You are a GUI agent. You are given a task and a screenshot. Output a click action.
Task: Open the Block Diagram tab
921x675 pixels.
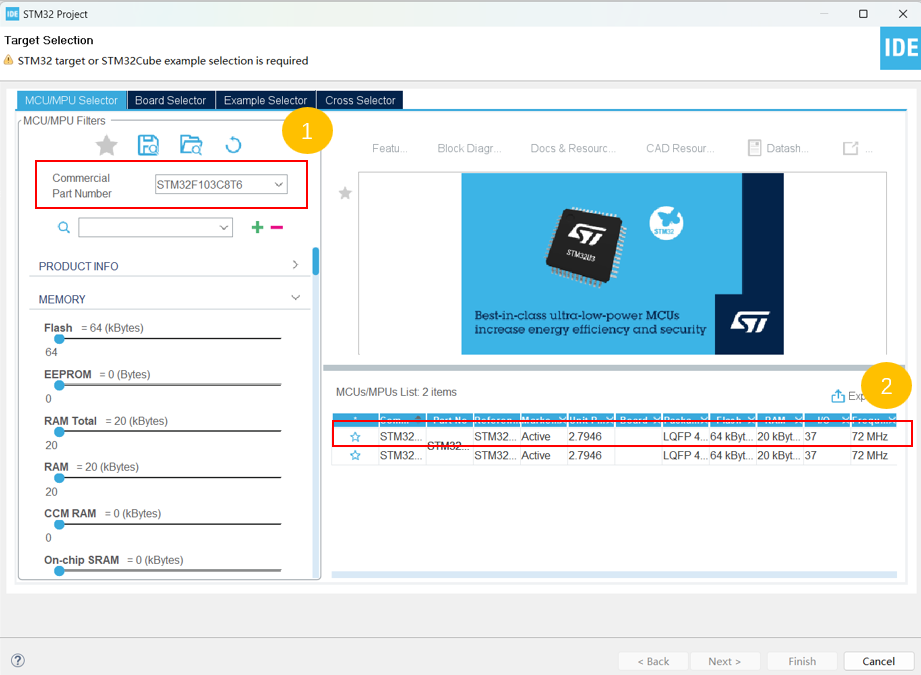pos(469,149)
